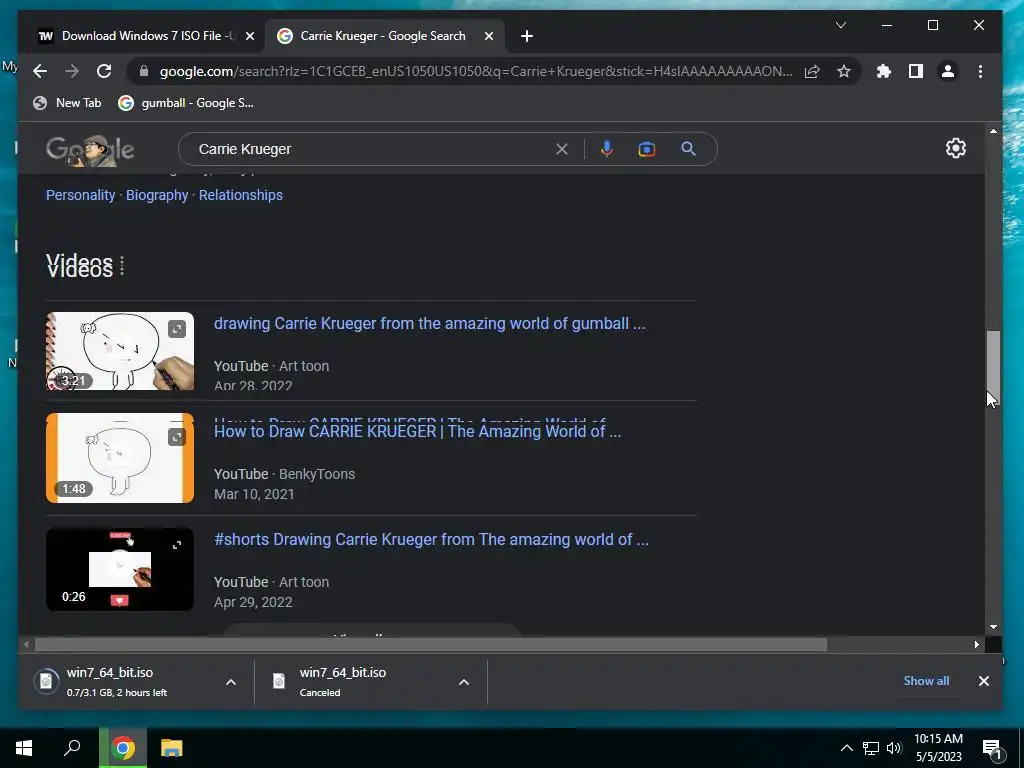1024x768 pixels.
Task: Click the address bar URL
Action: [x=475, y=71]
